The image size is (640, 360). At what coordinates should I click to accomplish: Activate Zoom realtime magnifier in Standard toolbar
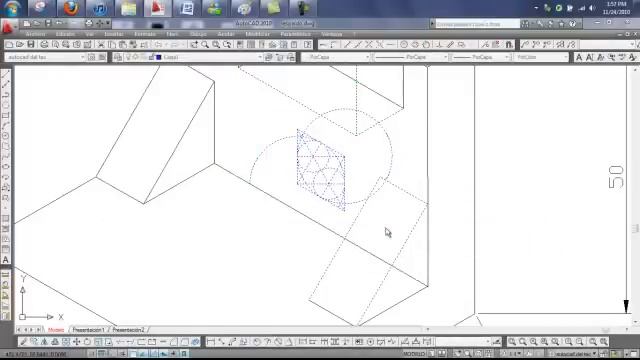click(x=205, y=44)
